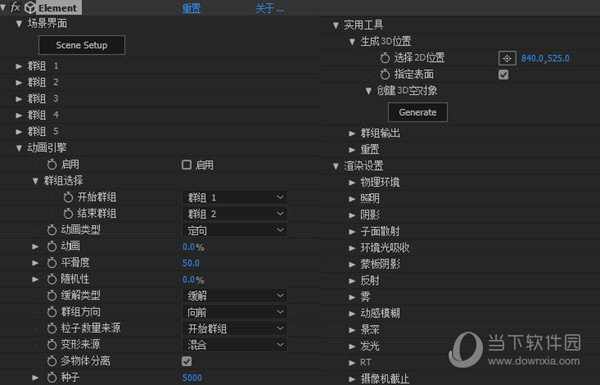Expand the 子面散射 settings
The height and width of the screenshot is (385, 600).
coord(352,232)
